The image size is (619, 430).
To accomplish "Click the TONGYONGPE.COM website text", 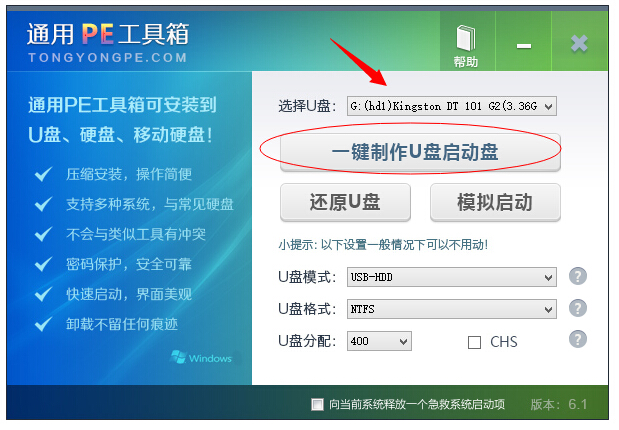I will coord(107,58).
